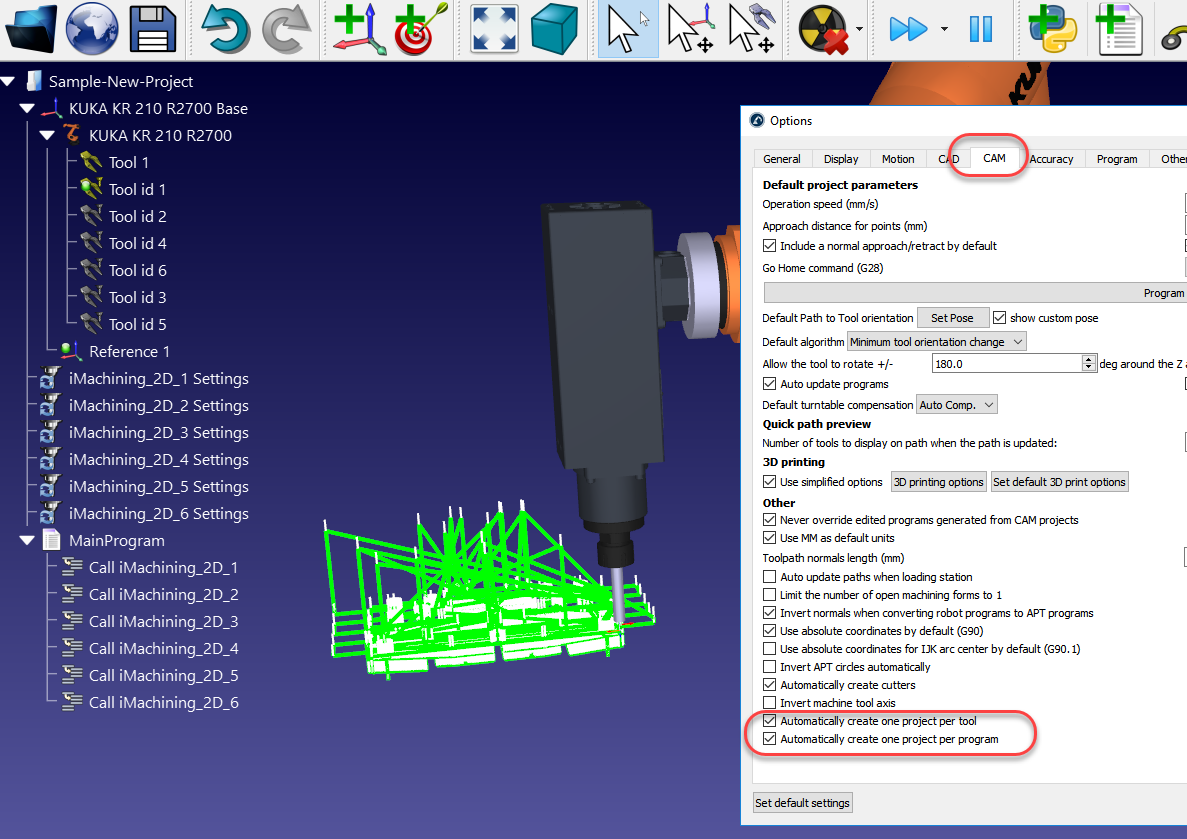The height and width of the screenshot is (839, 1187).
Task: Open the Default turntable compensation dropdown
Action: (957, 405)
